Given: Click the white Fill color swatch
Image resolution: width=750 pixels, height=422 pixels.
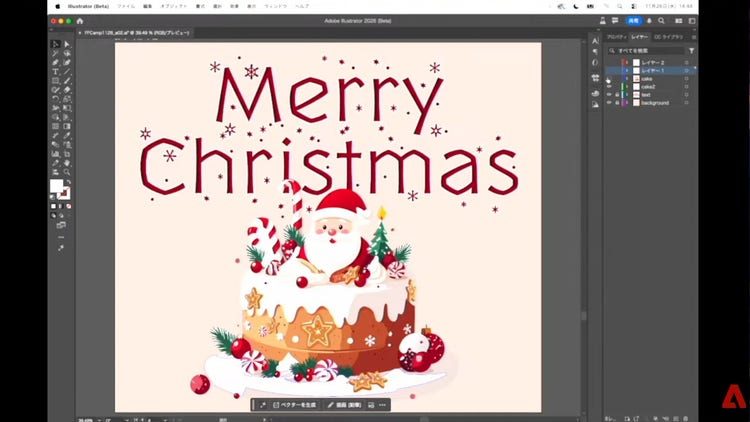Looking at the screenshot, I should [57, 187].
